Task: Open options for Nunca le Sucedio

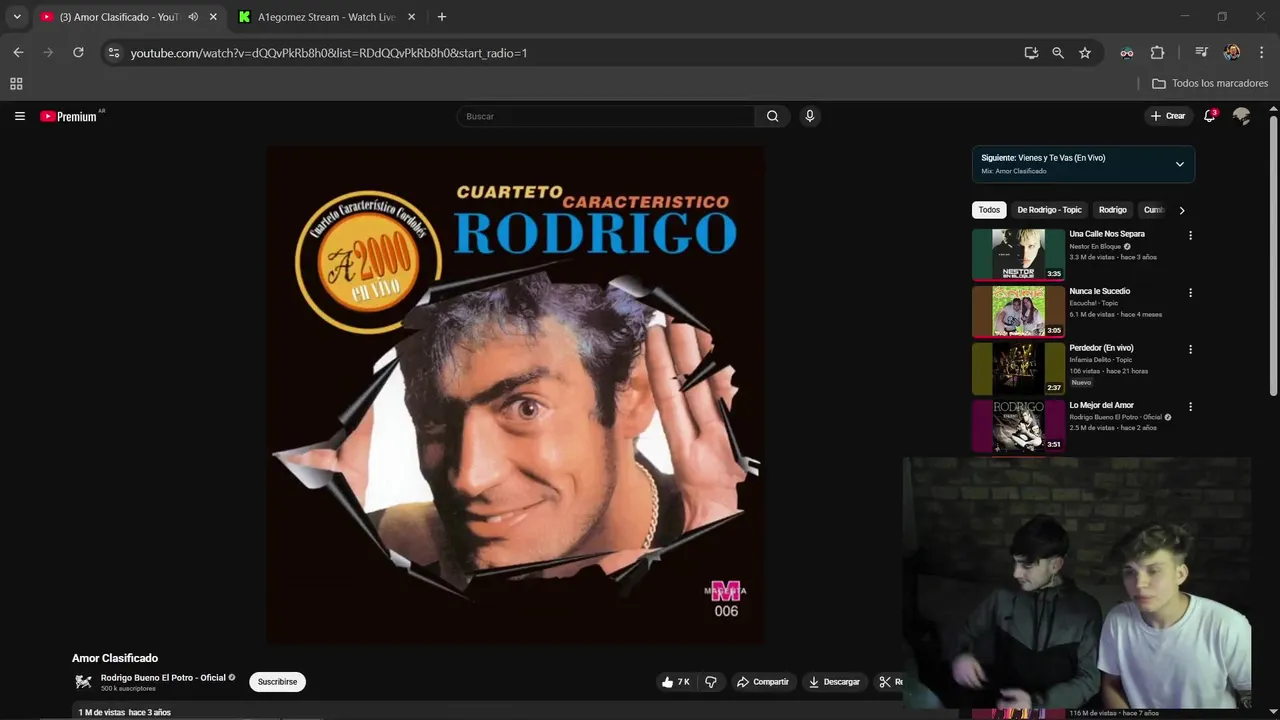Action: pos(1190,293)
